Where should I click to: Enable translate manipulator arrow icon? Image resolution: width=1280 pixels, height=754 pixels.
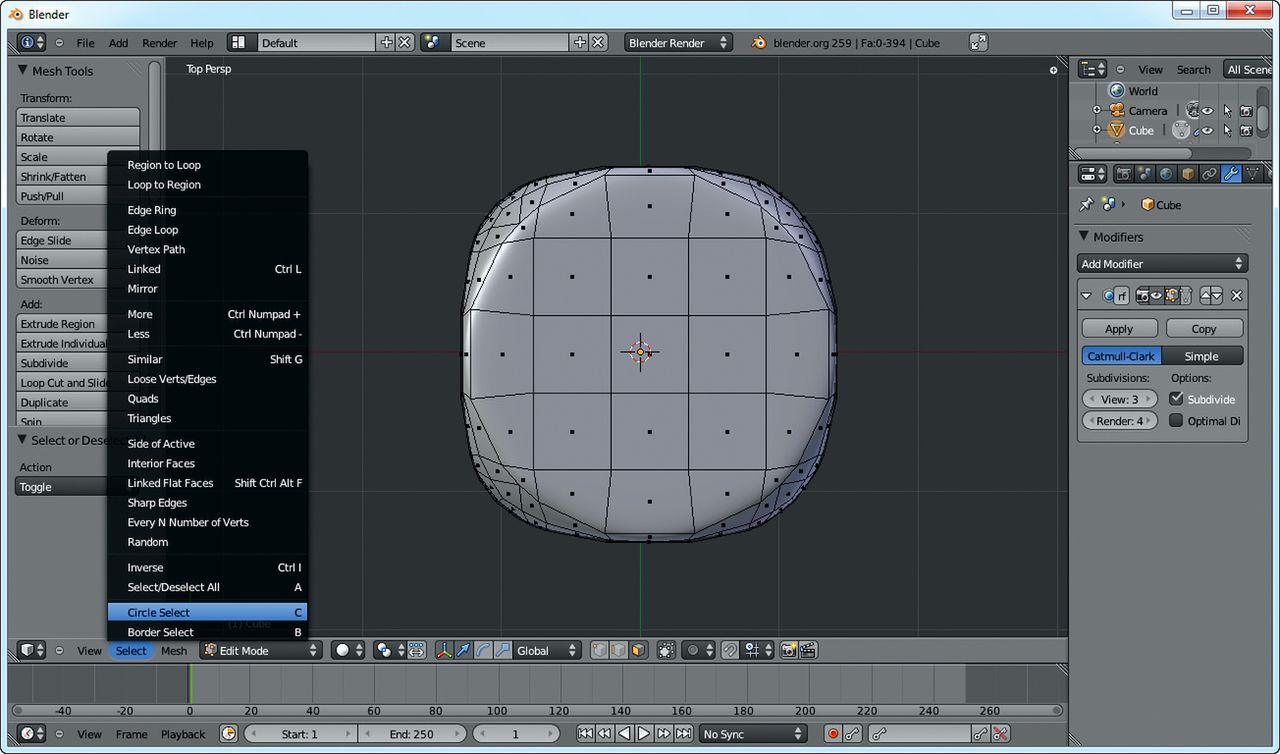pos(463,650)
